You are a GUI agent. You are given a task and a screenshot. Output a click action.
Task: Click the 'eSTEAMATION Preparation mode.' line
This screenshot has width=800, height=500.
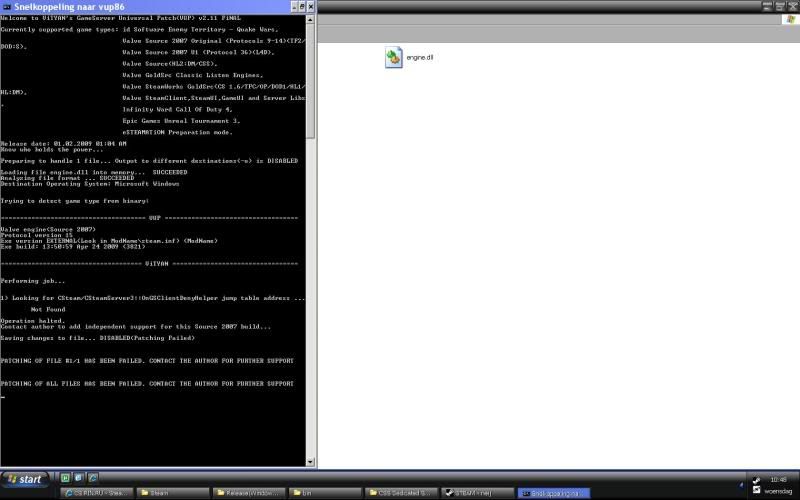[178, 132]
